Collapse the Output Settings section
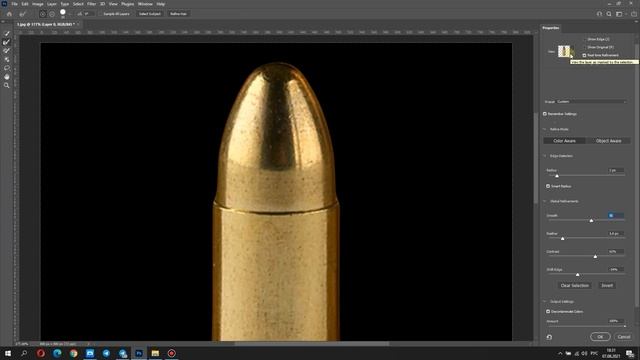Screen dimensions: 640x360 pyautogui.click(x=545, y=302)
